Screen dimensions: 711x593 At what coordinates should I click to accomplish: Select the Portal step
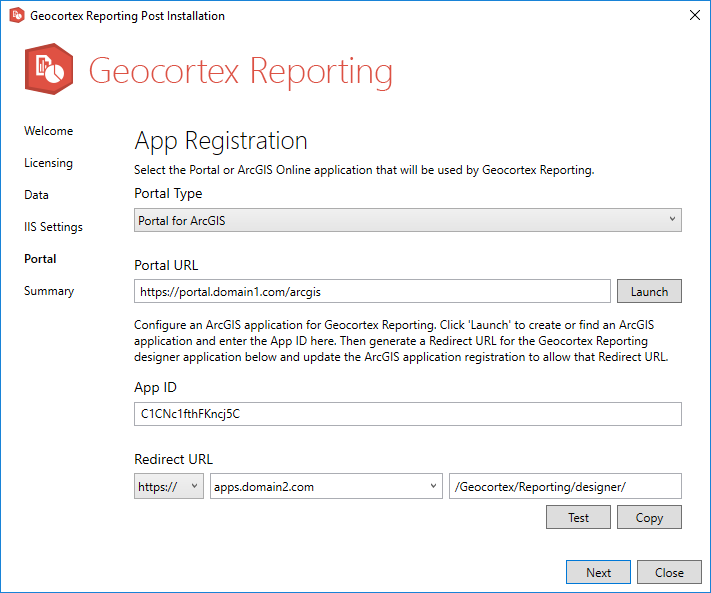click(x=40, y=259)
